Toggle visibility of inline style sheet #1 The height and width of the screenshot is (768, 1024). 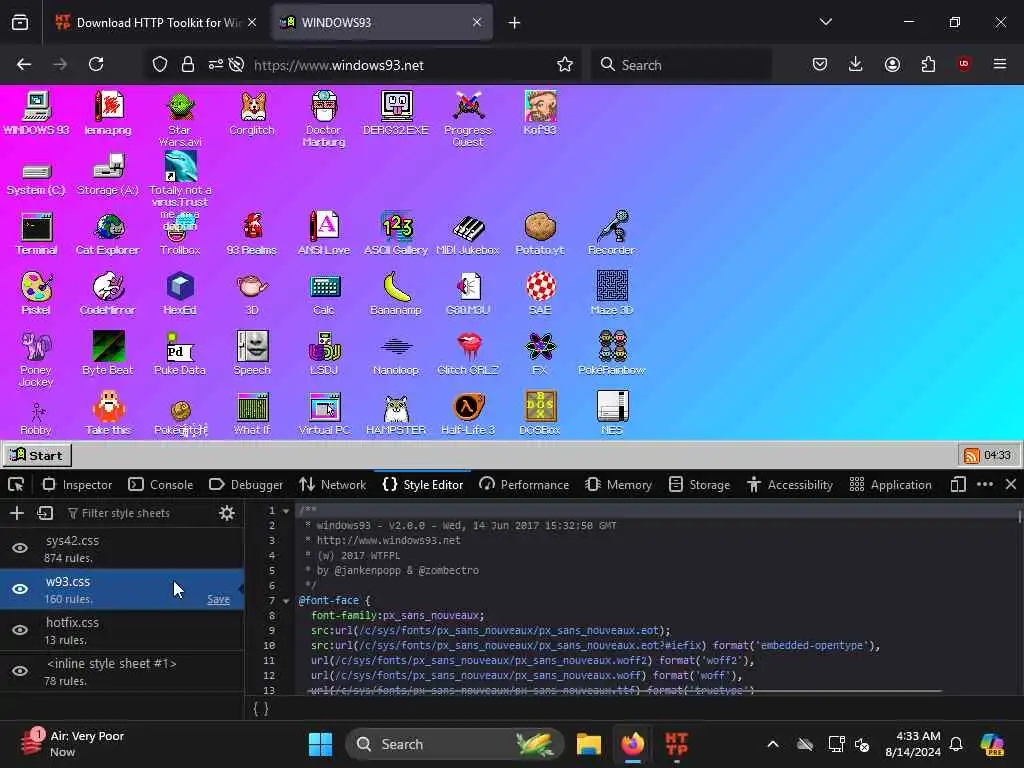(20, 671)
